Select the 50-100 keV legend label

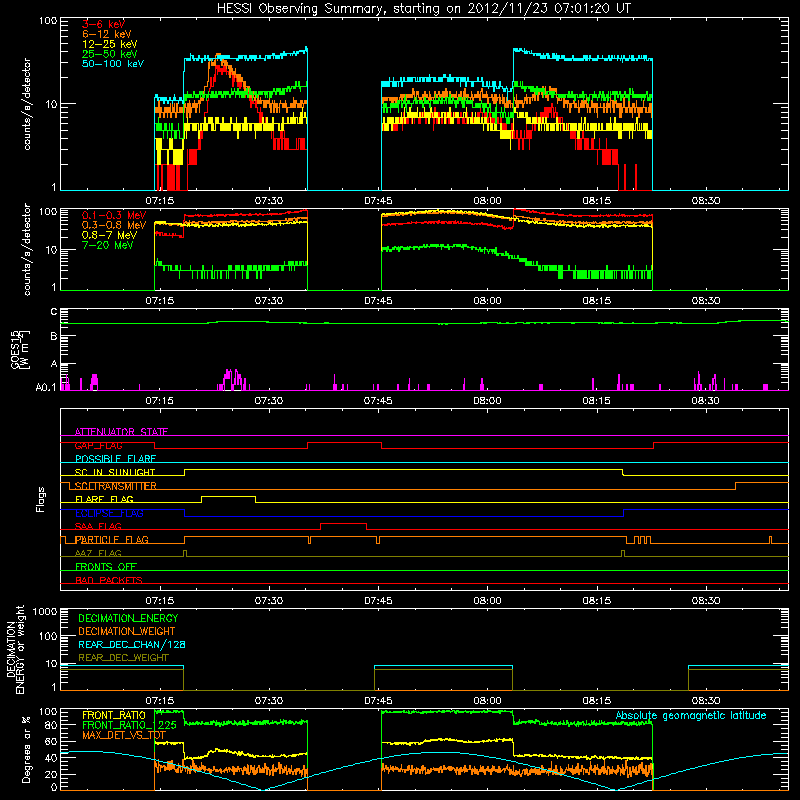(x=113, y=64)
